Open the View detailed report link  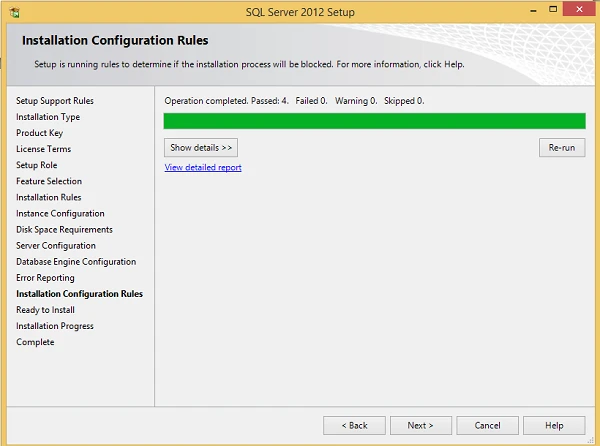click(203, 168)
